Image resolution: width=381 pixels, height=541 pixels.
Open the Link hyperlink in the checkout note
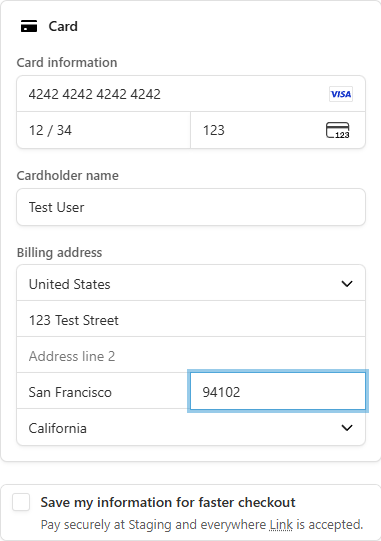click(x=281, y=525)
